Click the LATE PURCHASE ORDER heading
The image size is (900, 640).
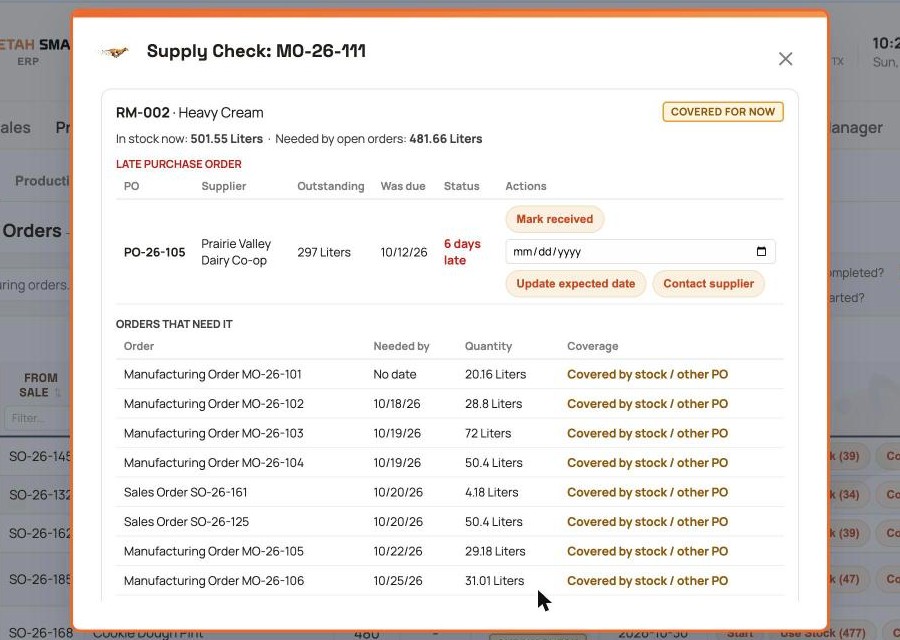[x=179, y=164]
